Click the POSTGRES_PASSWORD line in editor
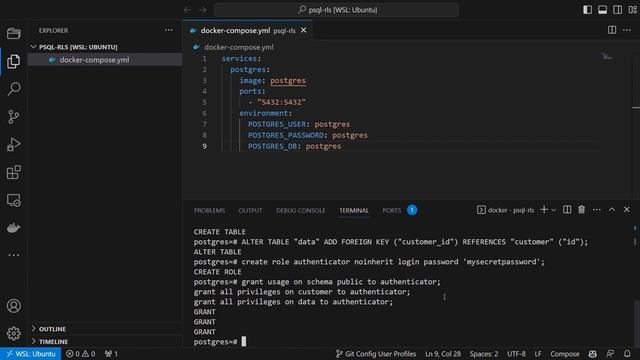The height and width of the screenshot is (360, 640). (307, 135)
